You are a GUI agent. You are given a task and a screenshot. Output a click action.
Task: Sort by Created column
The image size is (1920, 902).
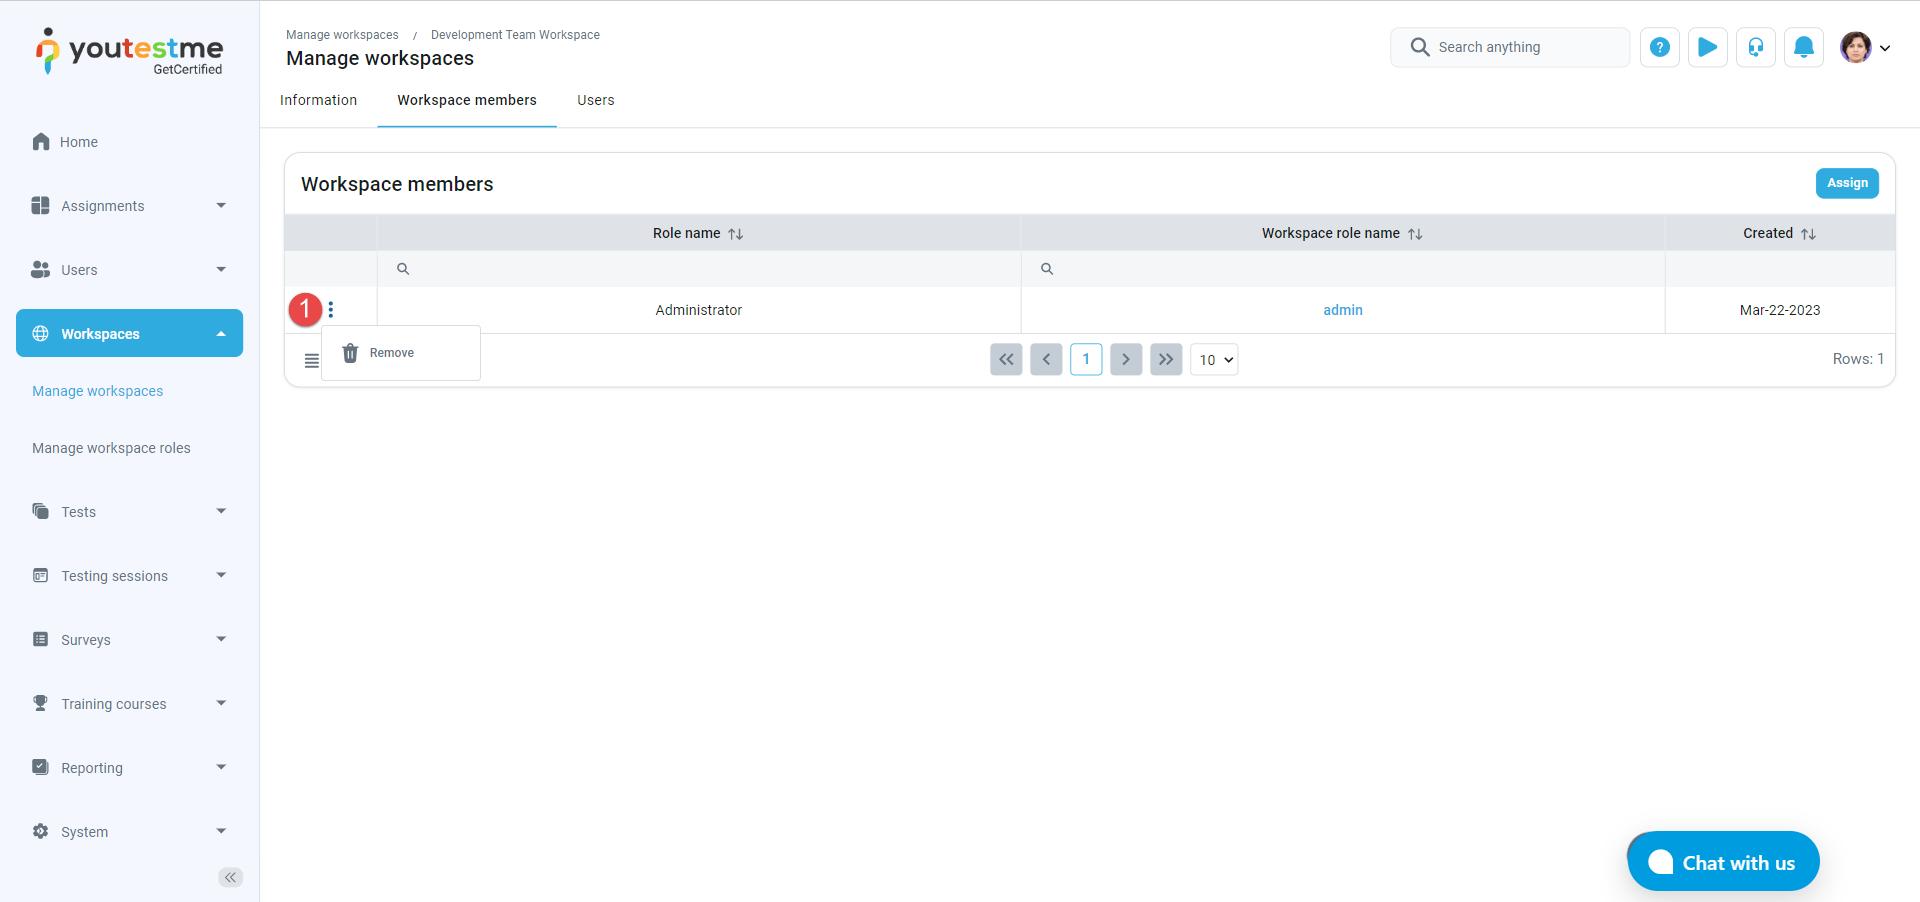1808,234
